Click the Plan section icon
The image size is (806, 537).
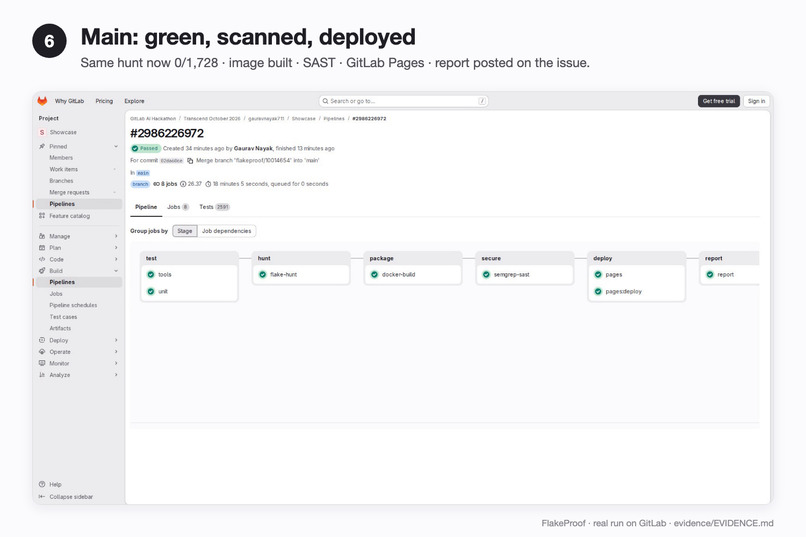point(42,248)
